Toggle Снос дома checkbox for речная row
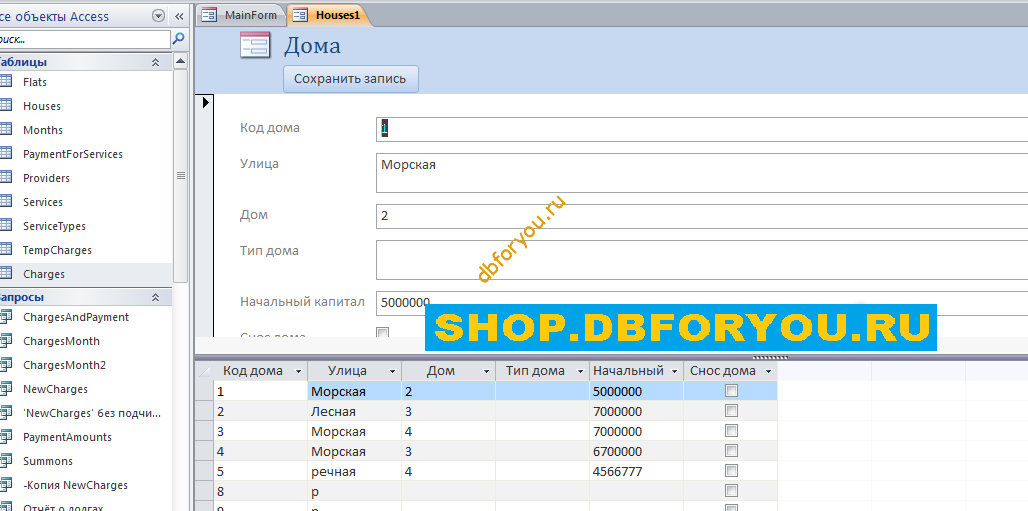The width and height of the screenshot is (1028, 511). (731, 471)
